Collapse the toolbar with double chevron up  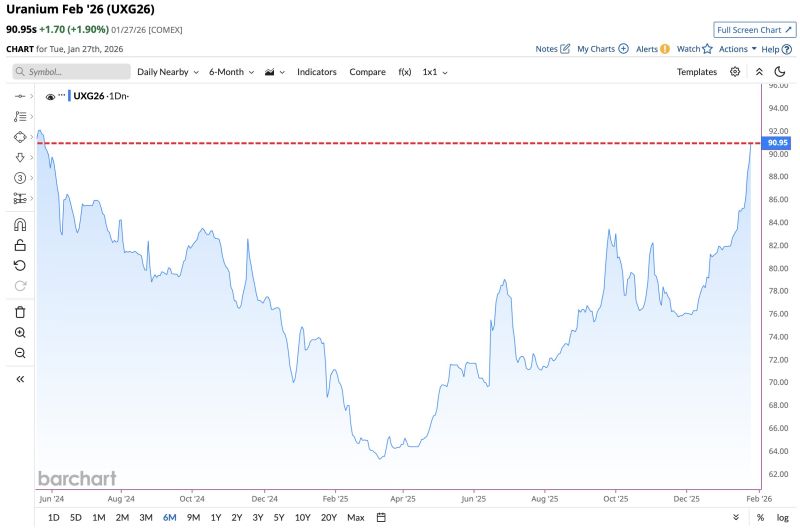[759, 72]
